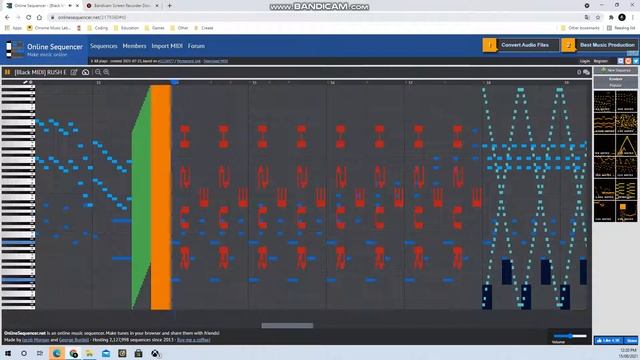
Task: Open the Other bookmarks folder on left
Action: point(180,28)
